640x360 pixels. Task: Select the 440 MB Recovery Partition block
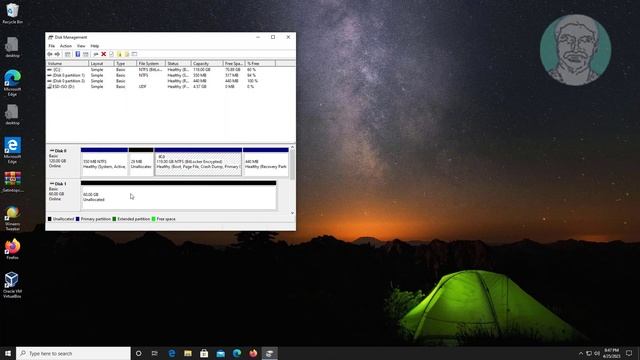pyautogui.click(x=266, y=162)
